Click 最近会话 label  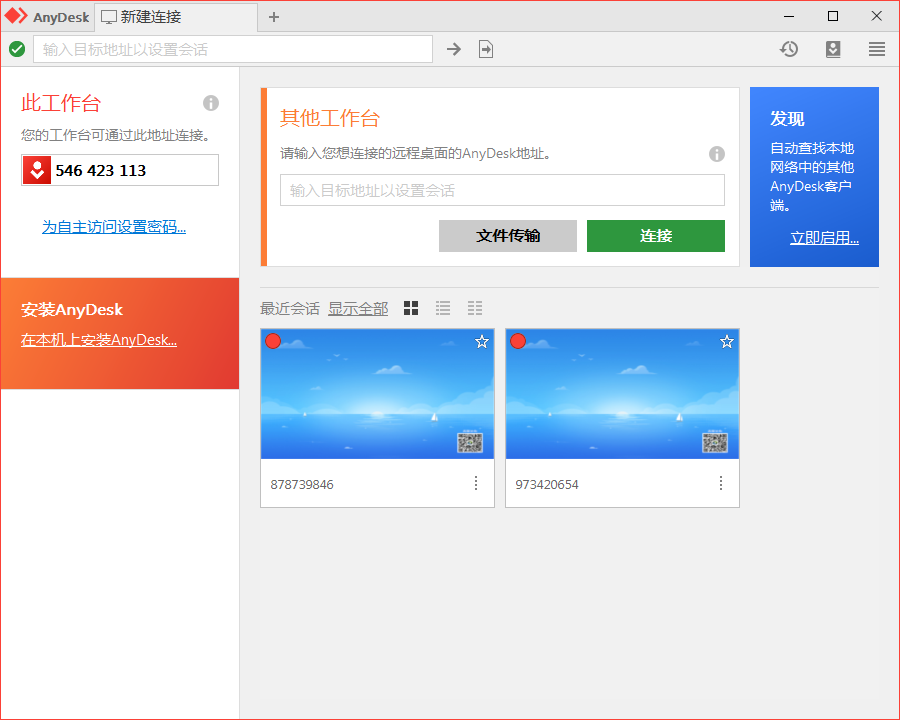(x=290, y=309)
